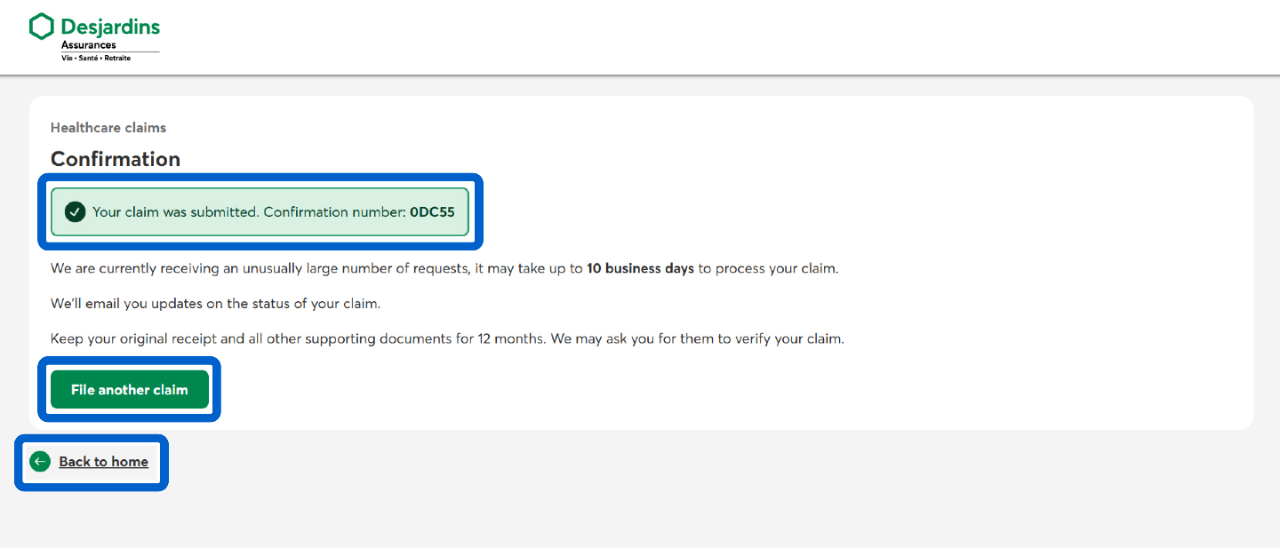Click the bold '10 business days' text

click(640, 269)
